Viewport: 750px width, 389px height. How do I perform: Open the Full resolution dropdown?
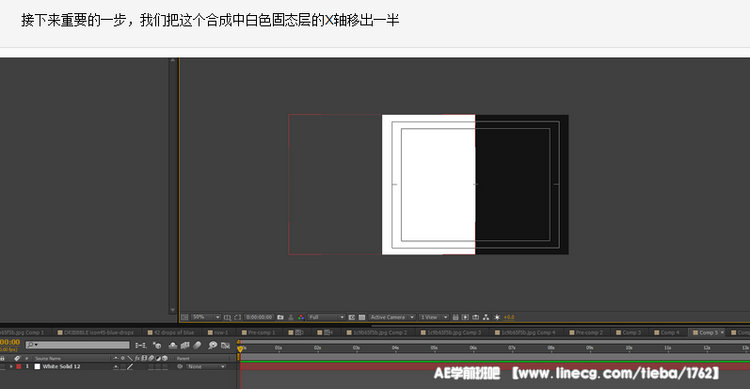326,317
